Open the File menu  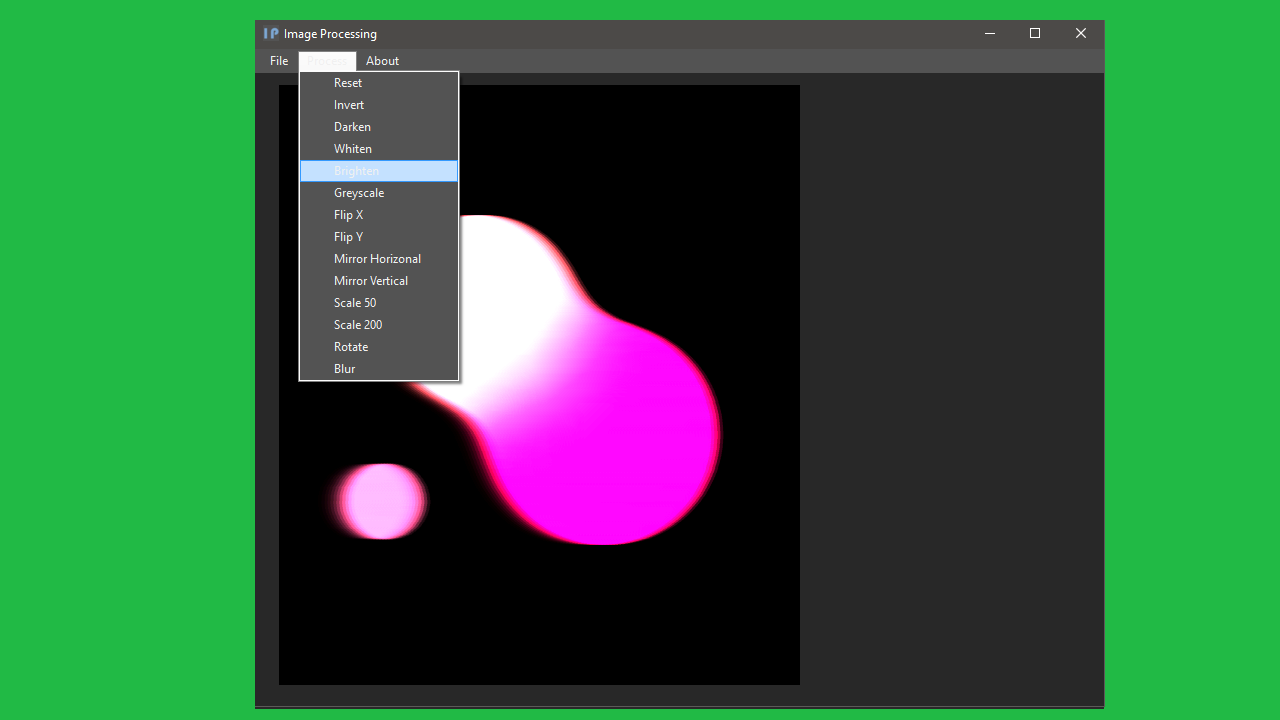coord(279,61)
